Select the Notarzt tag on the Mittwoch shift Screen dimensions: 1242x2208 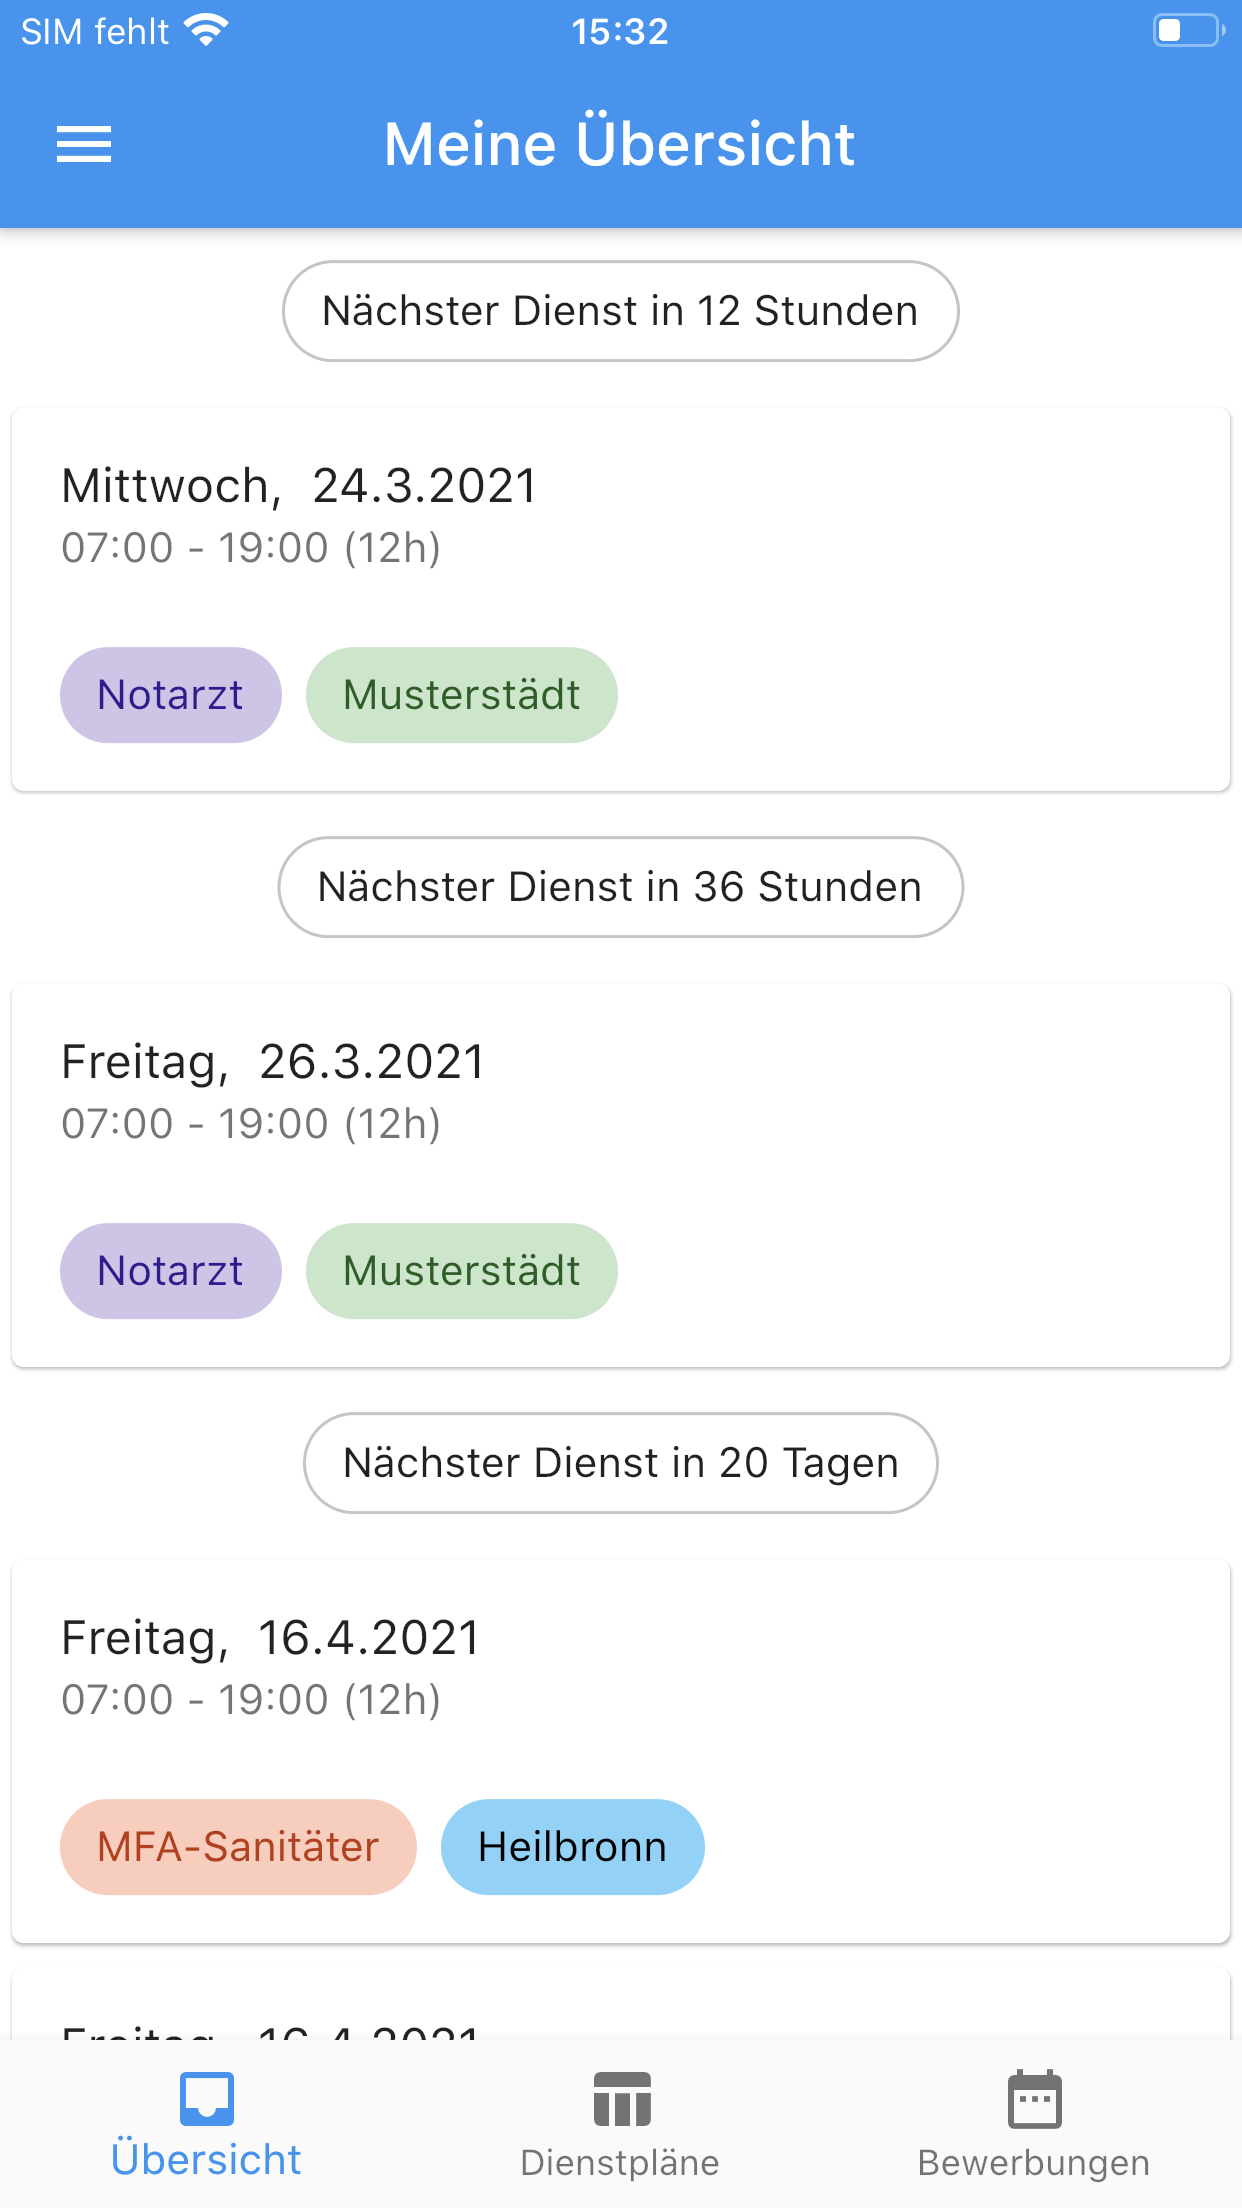point(171,695)
